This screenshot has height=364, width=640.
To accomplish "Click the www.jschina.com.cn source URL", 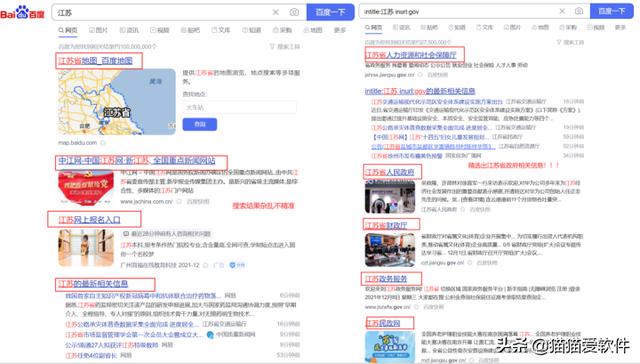I will coord(147,202).
